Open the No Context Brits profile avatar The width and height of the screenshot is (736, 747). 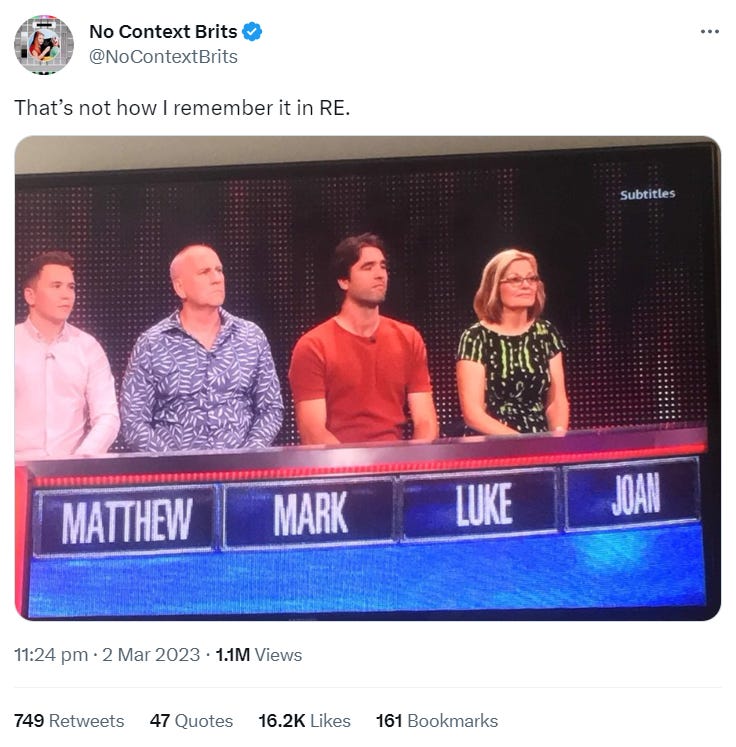tap(44, 44)
